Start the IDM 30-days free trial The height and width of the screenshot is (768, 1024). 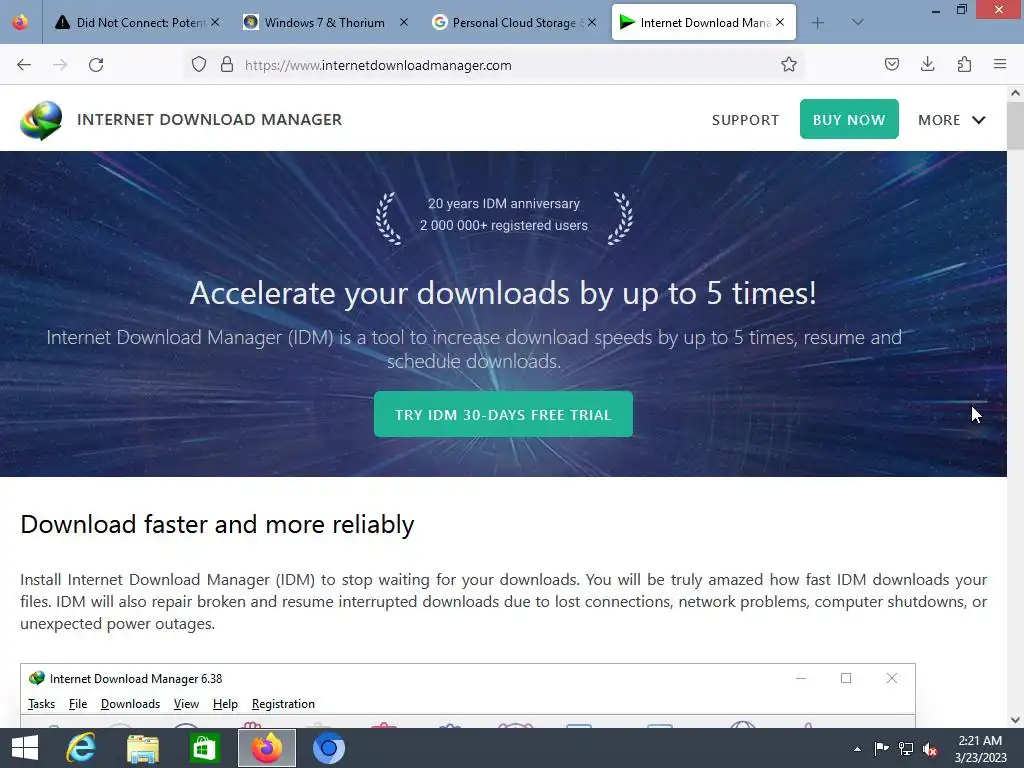503,414
